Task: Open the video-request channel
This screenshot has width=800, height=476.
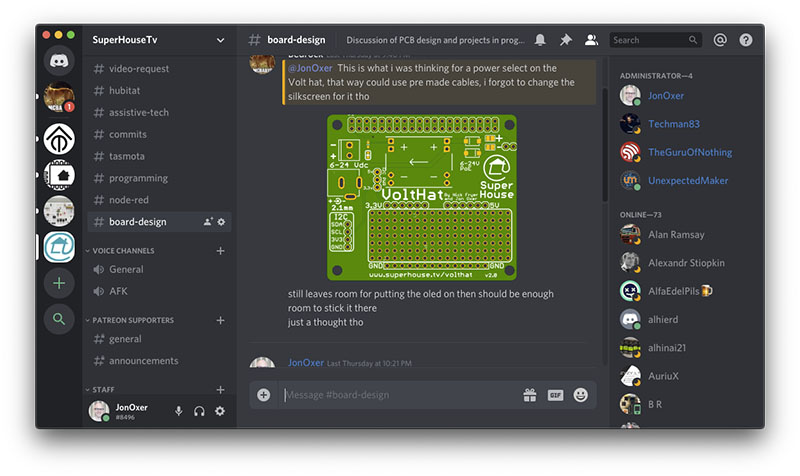Action: [159, 69]
